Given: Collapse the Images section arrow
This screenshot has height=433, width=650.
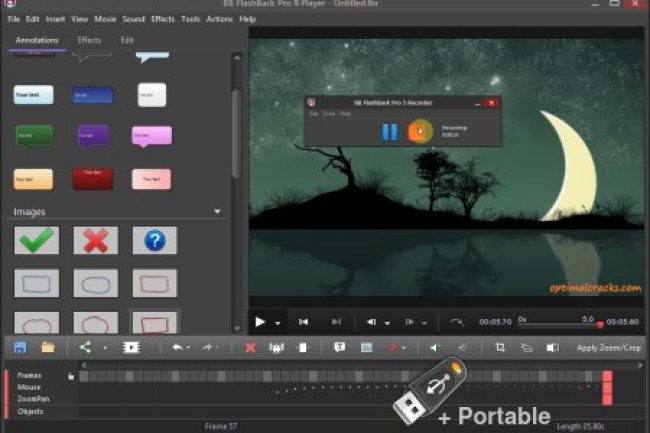Looking at the screenshot, I should pyautogui.click(x=217, y=212).
